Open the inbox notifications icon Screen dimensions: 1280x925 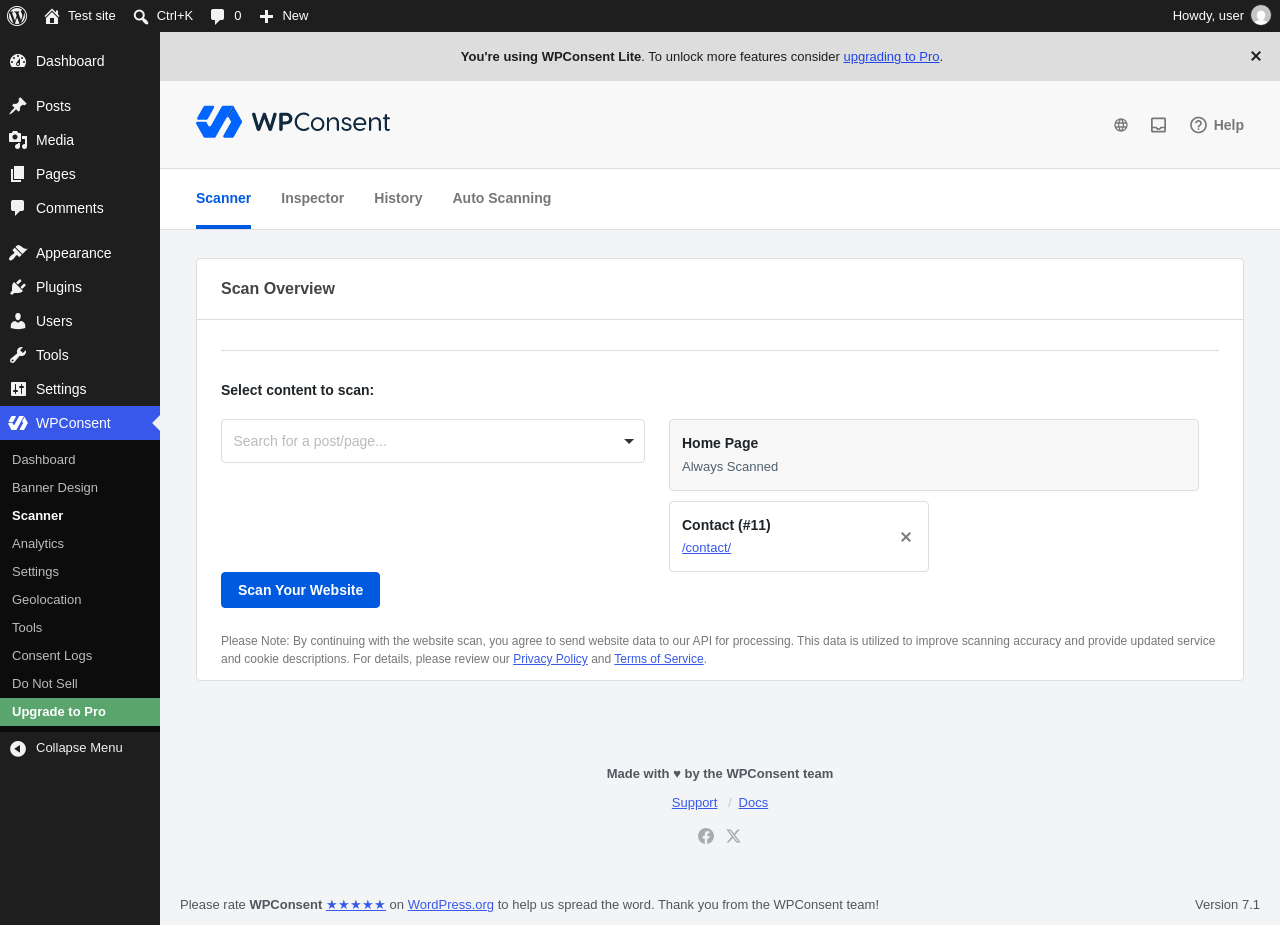tap(1158, 125)
